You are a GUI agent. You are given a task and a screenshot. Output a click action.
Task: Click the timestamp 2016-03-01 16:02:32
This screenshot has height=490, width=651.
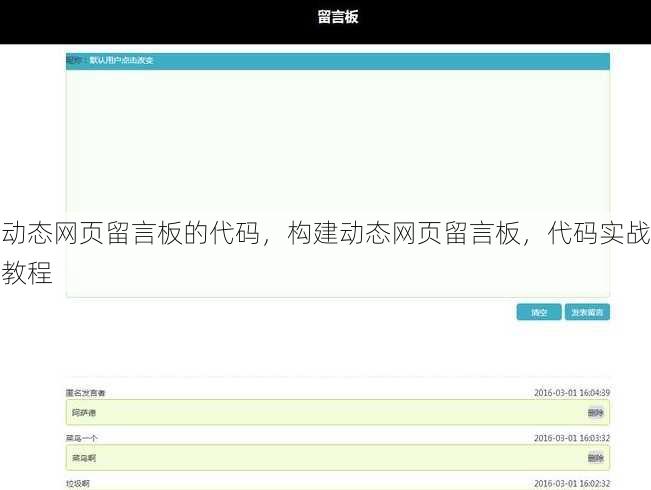(x=572, y=484)
